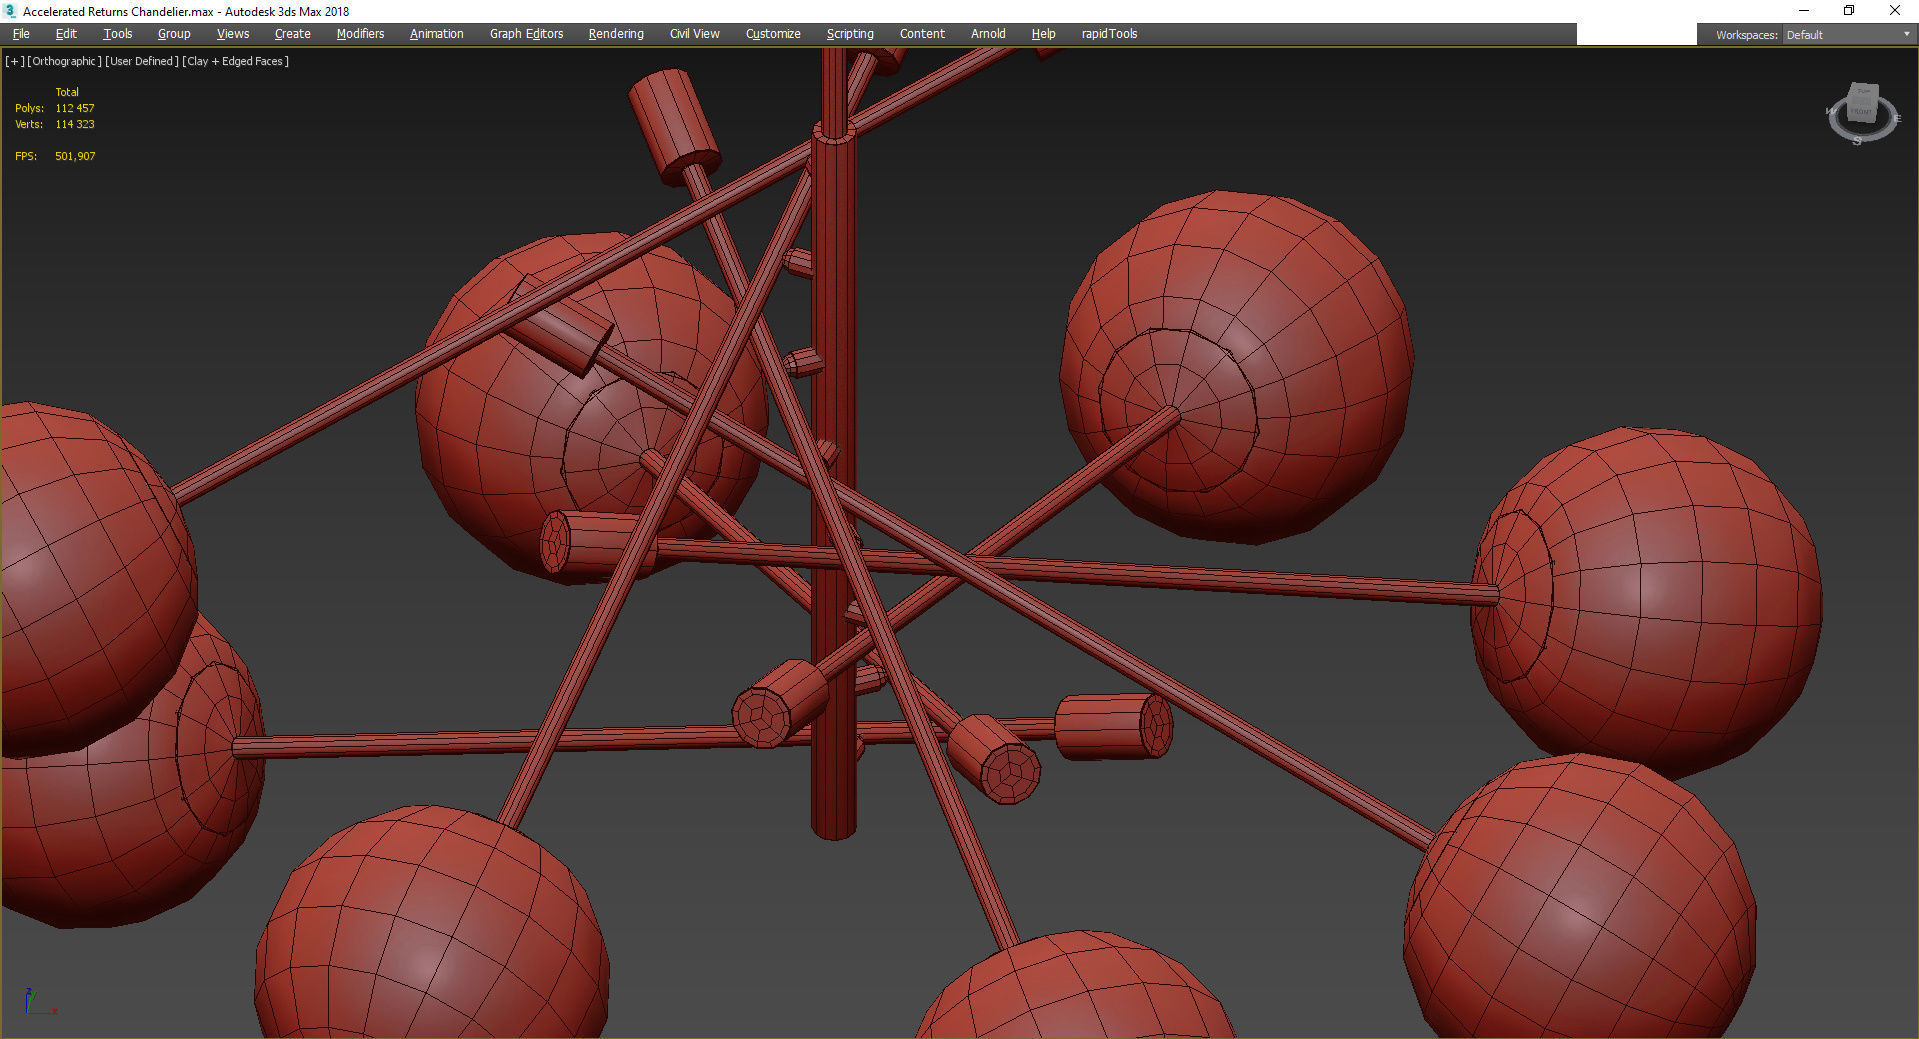The height and width of the screenshot is (1039, 1919).
Task: Open the Modifiers menu
Action: 360,34
